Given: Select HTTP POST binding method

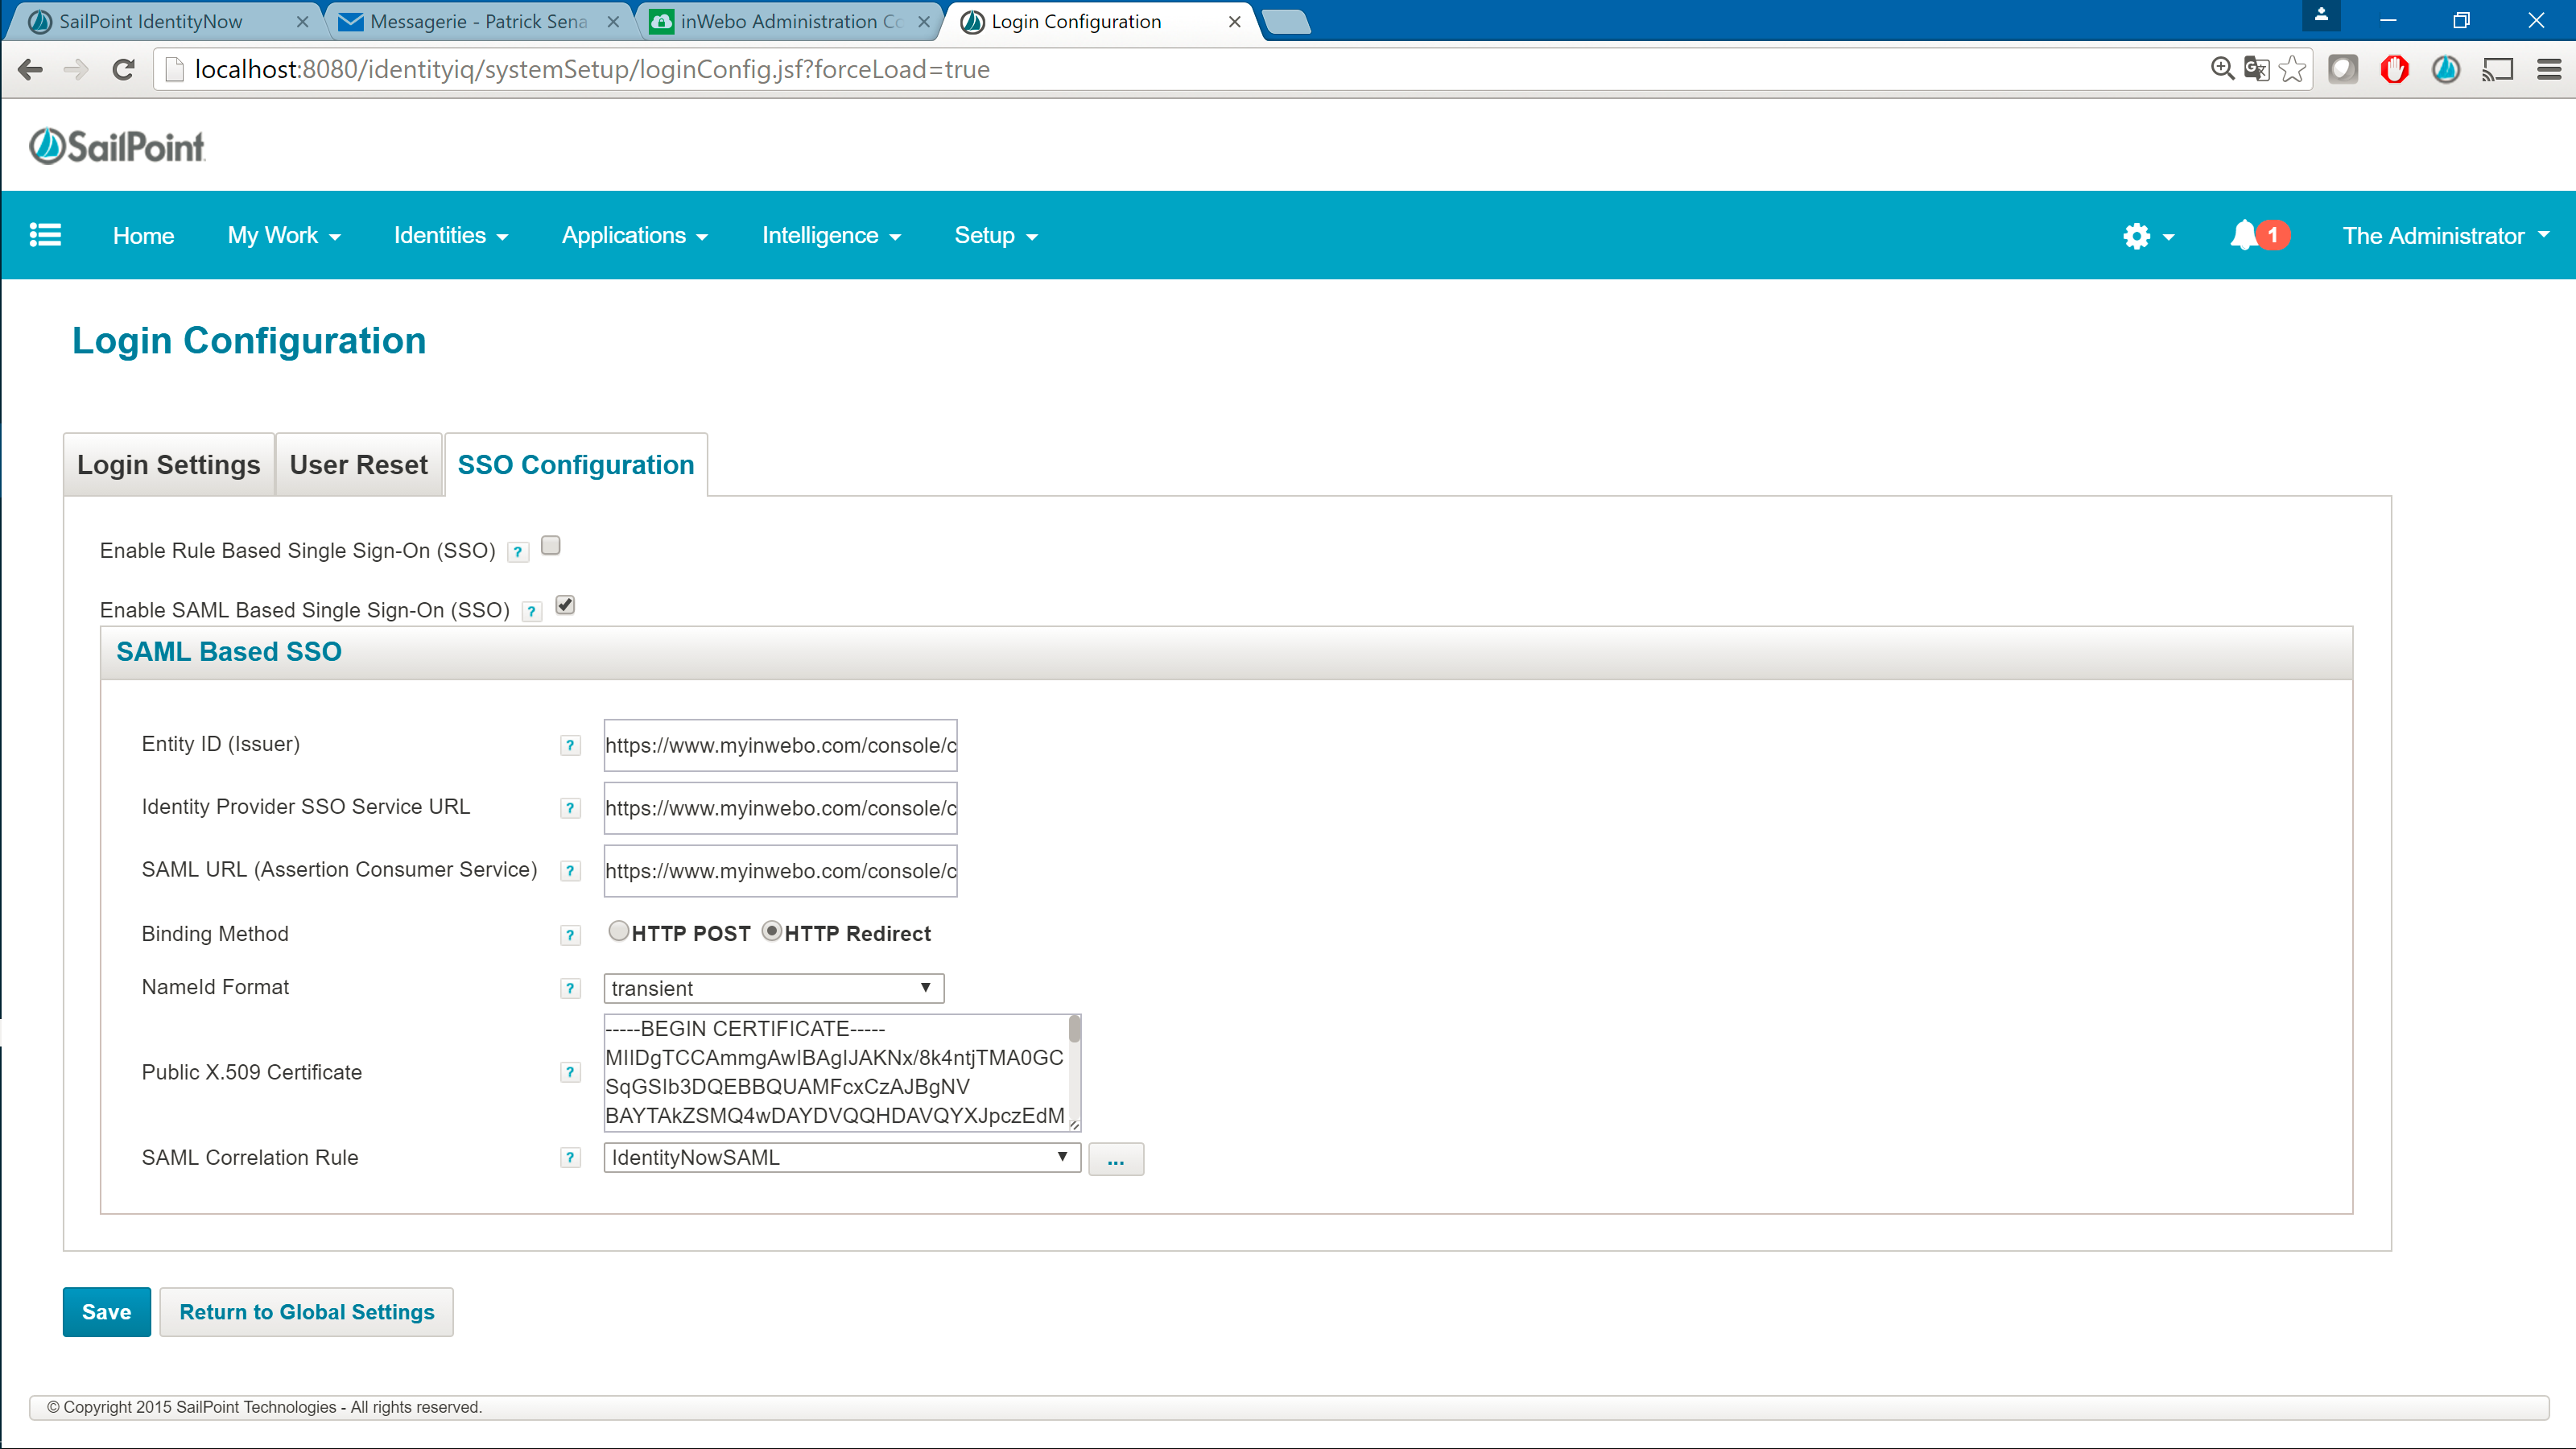Looking at the screenshot, I should click(619, 931).
